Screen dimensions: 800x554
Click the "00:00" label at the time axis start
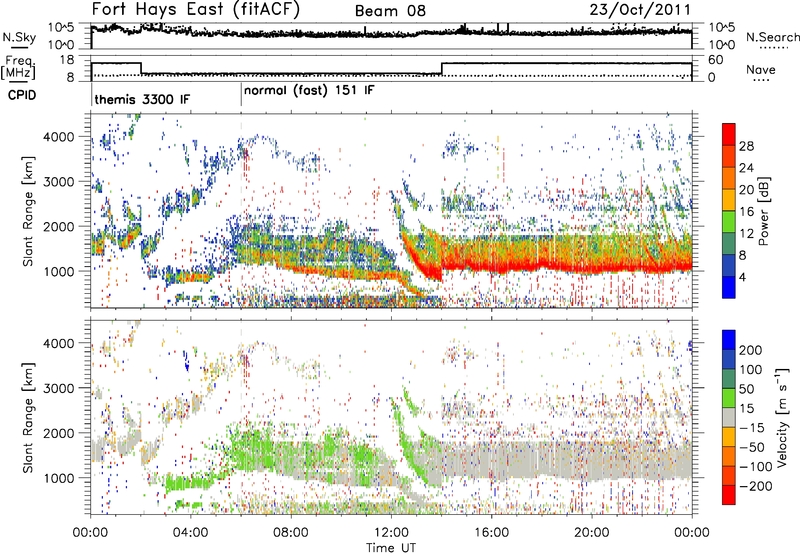click(90, 532)
